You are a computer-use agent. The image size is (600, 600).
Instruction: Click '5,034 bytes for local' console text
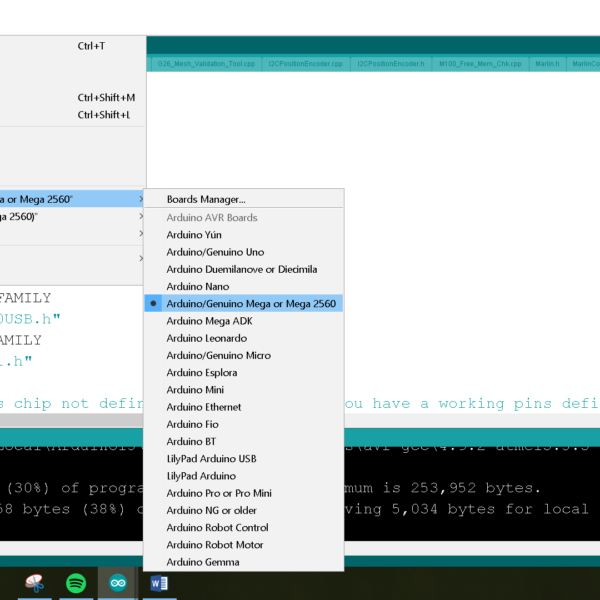(x=490, y=509)
